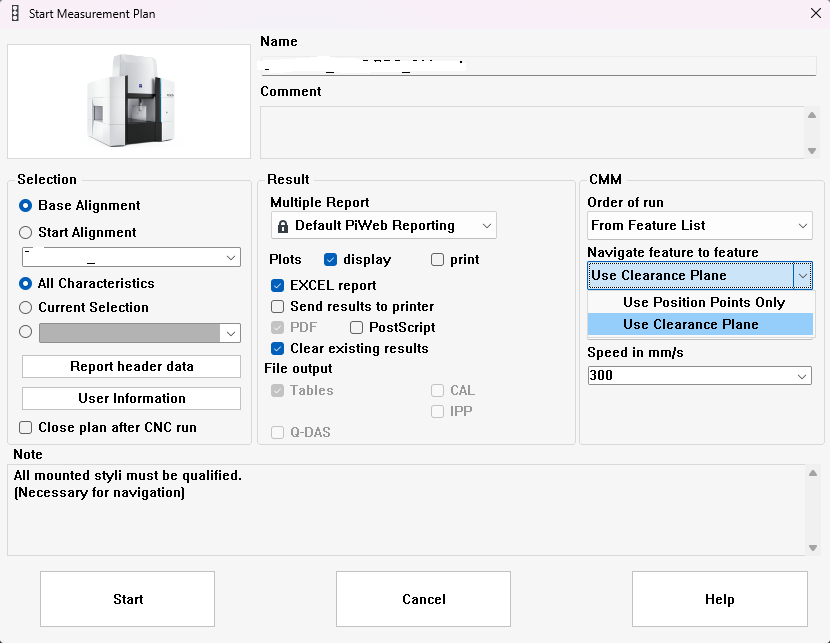Select the Start Alignment radio button
The image size is (830, 643).
(26, 232)
